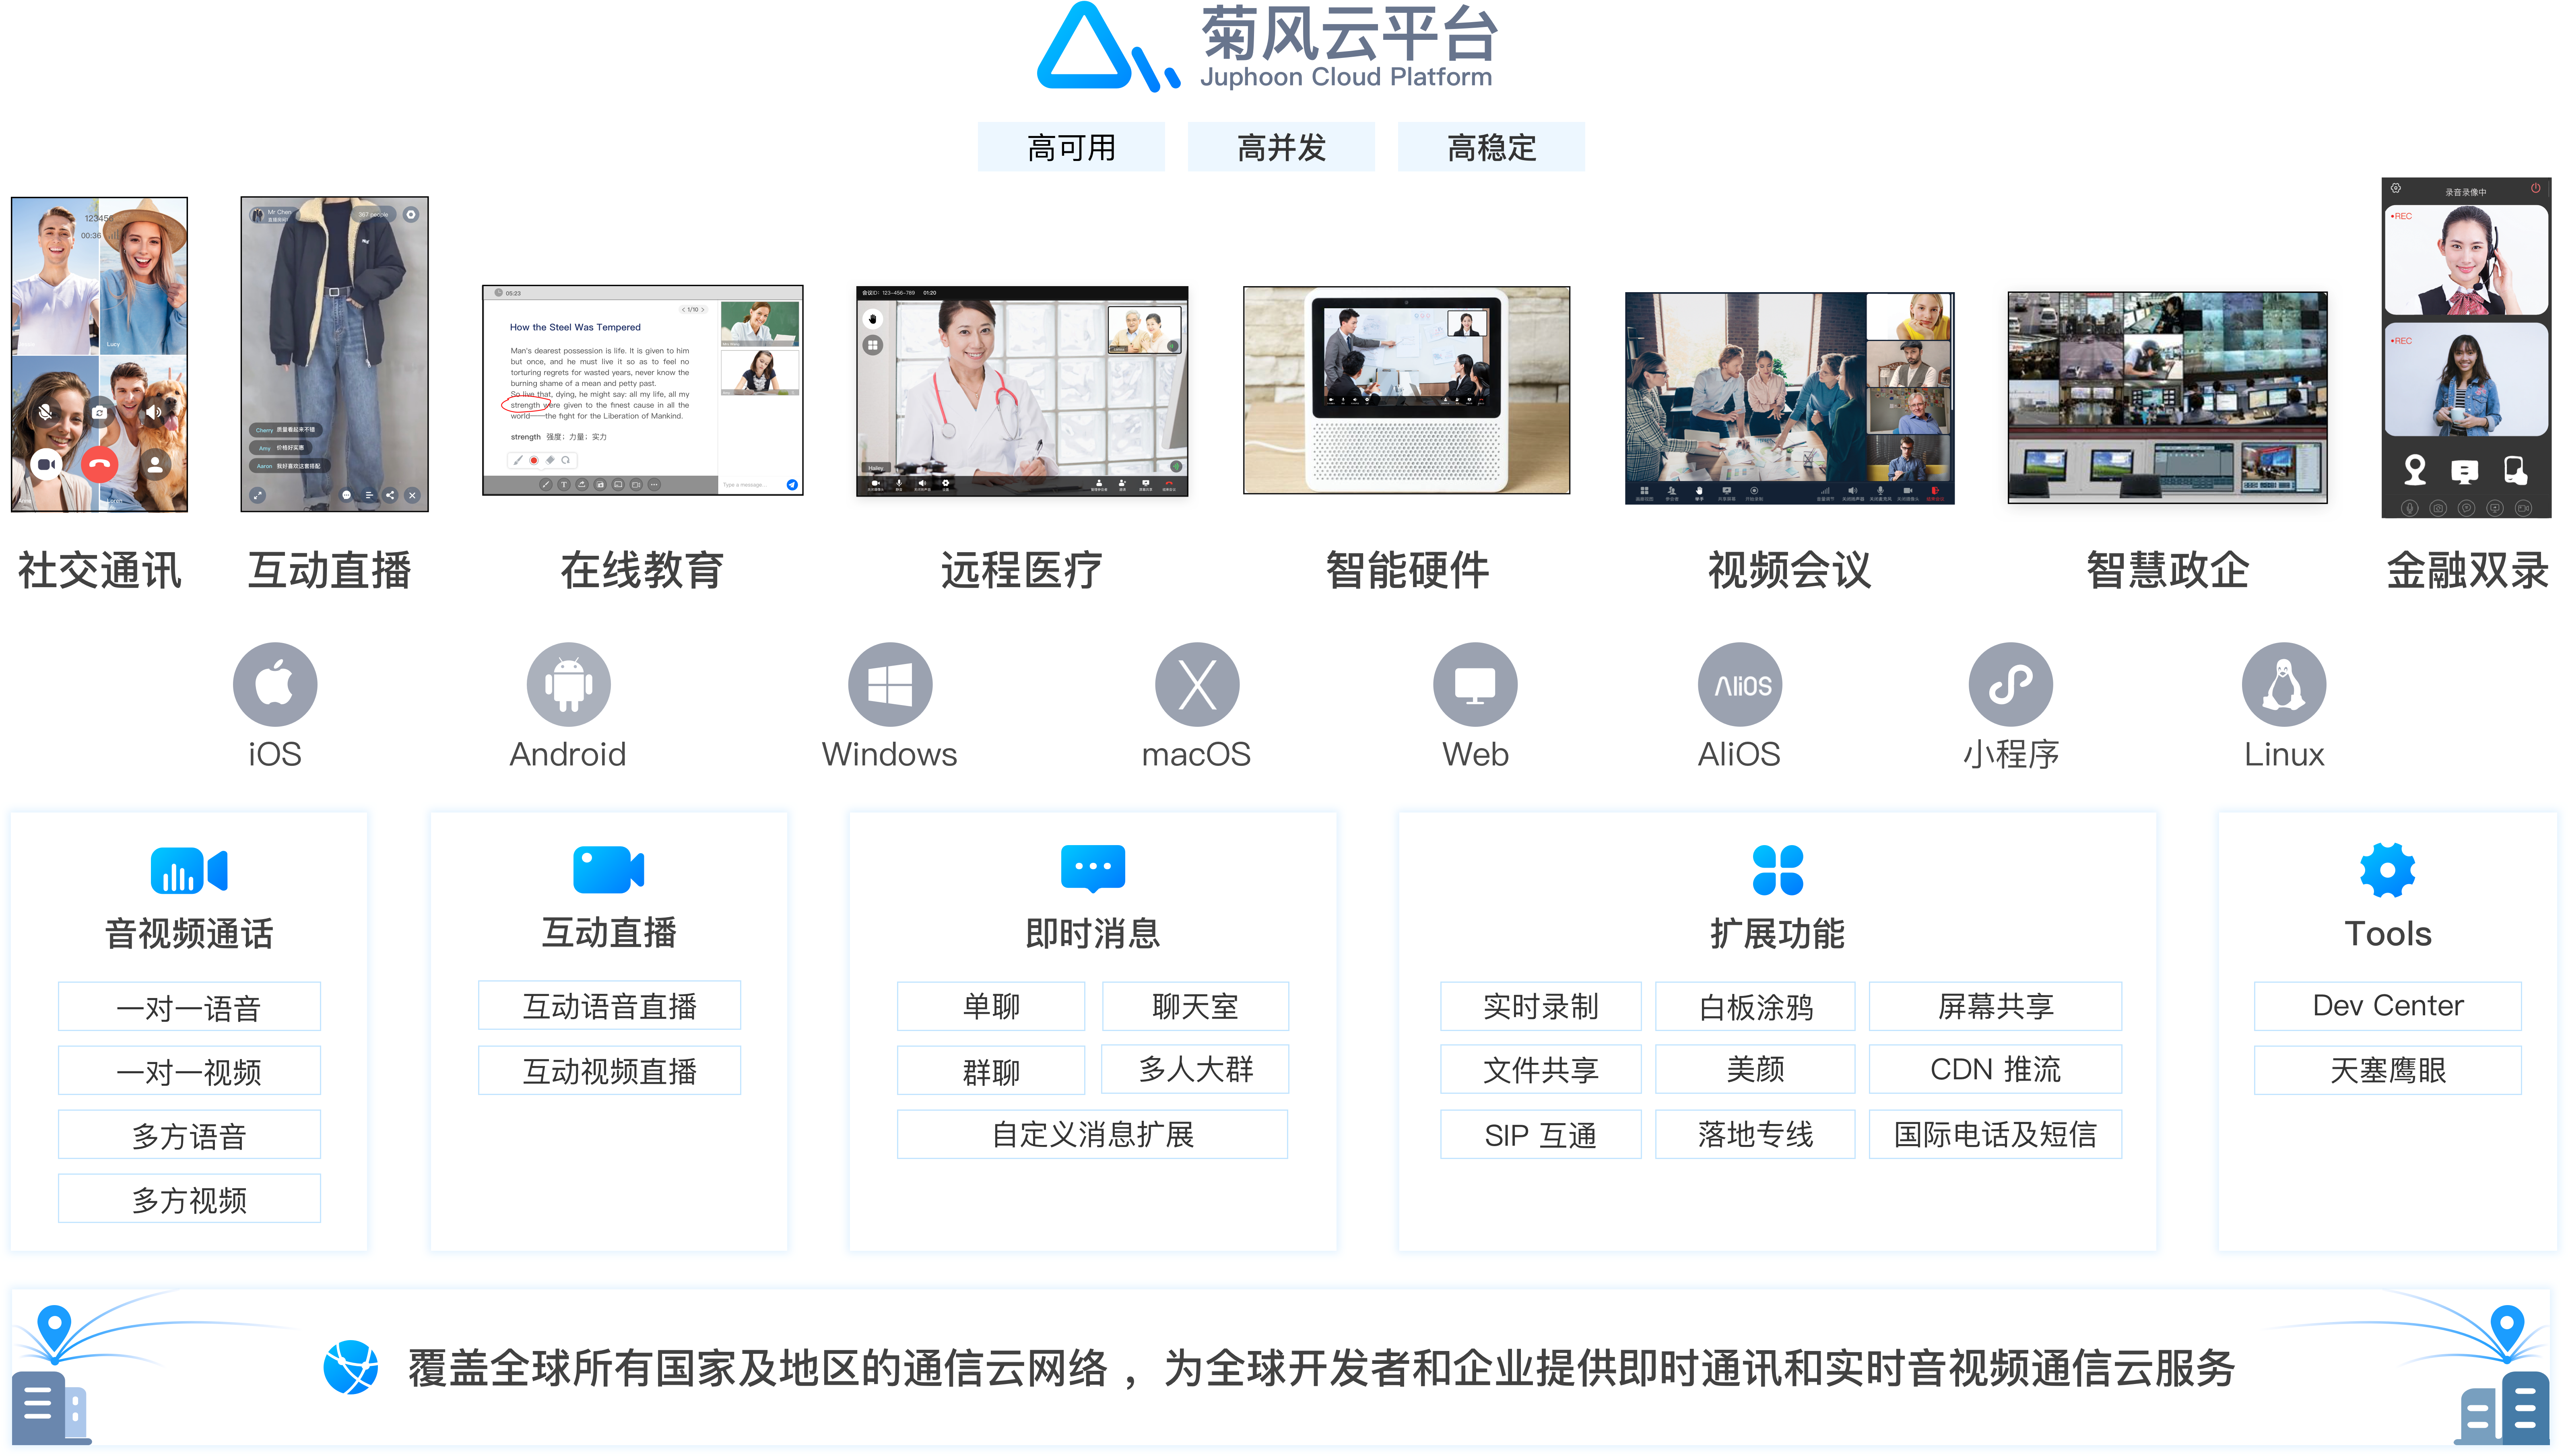Click the CDN 推流 item

click(x=1996, y=1069)
